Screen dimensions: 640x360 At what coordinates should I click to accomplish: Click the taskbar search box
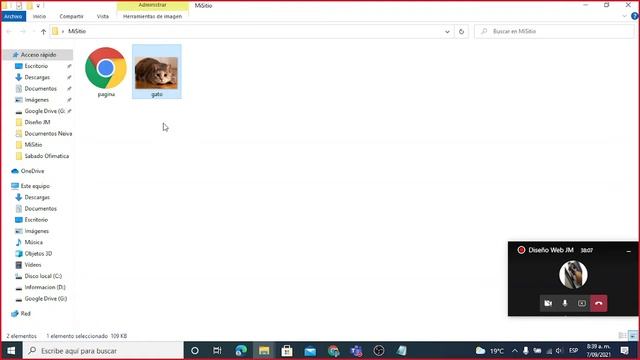pos(103,351)
